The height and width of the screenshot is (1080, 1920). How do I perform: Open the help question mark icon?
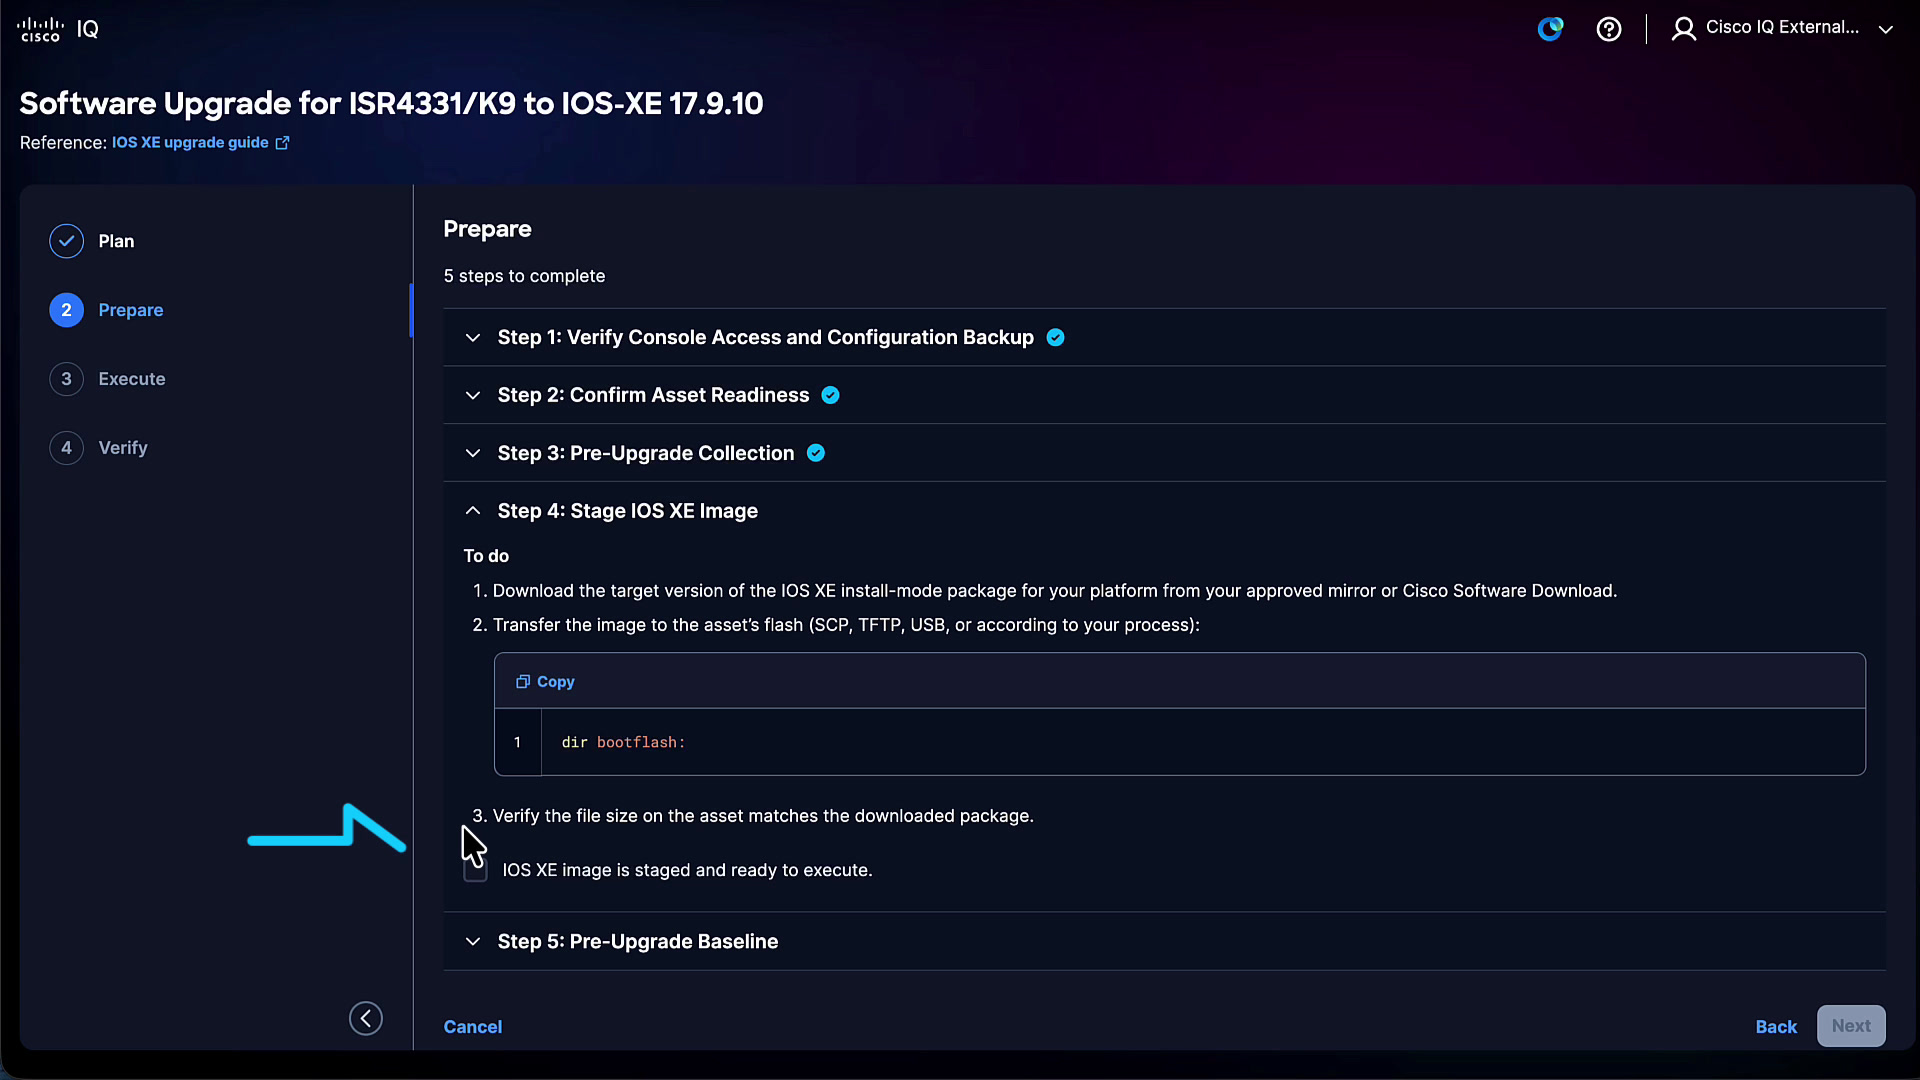point(1609,29)
